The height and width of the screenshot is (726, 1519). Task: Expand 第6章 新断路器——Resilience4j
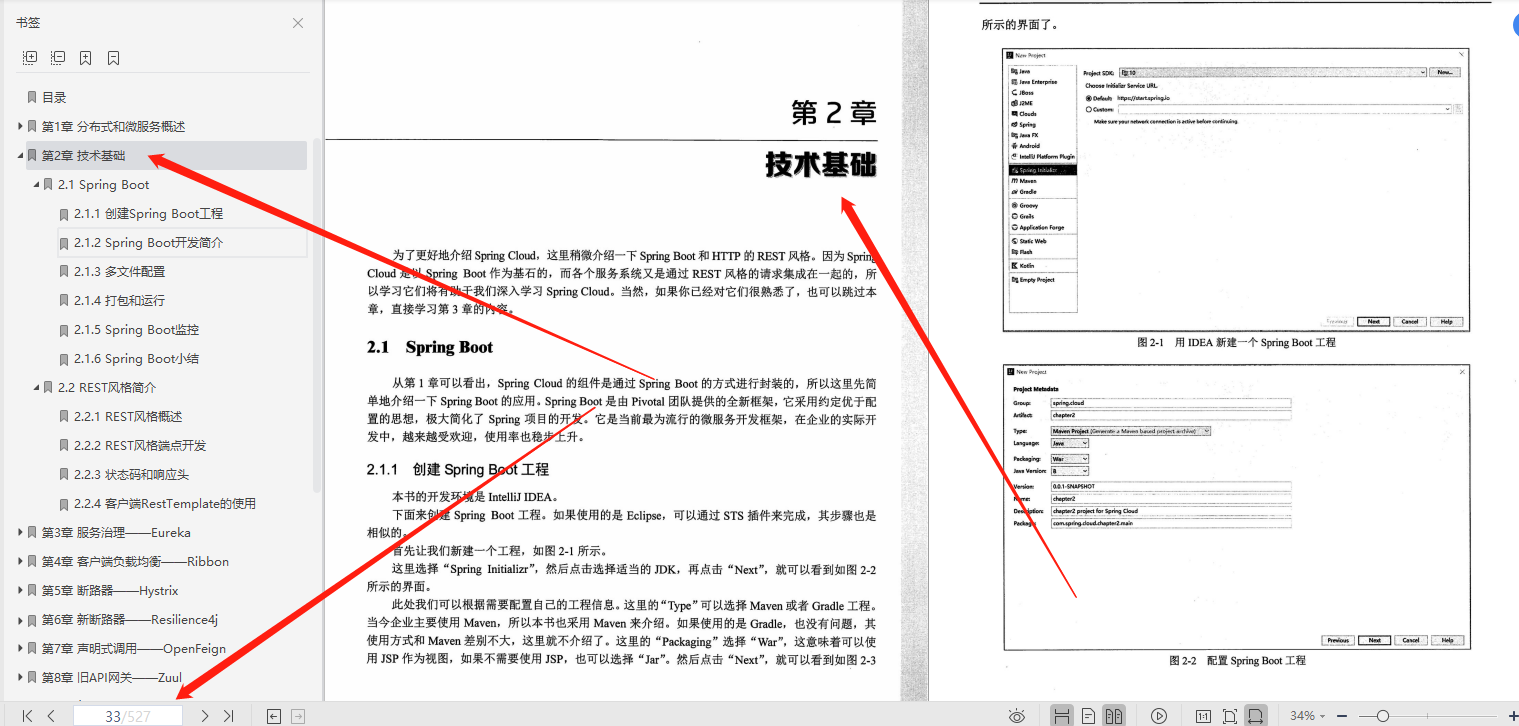coord(20,619)
